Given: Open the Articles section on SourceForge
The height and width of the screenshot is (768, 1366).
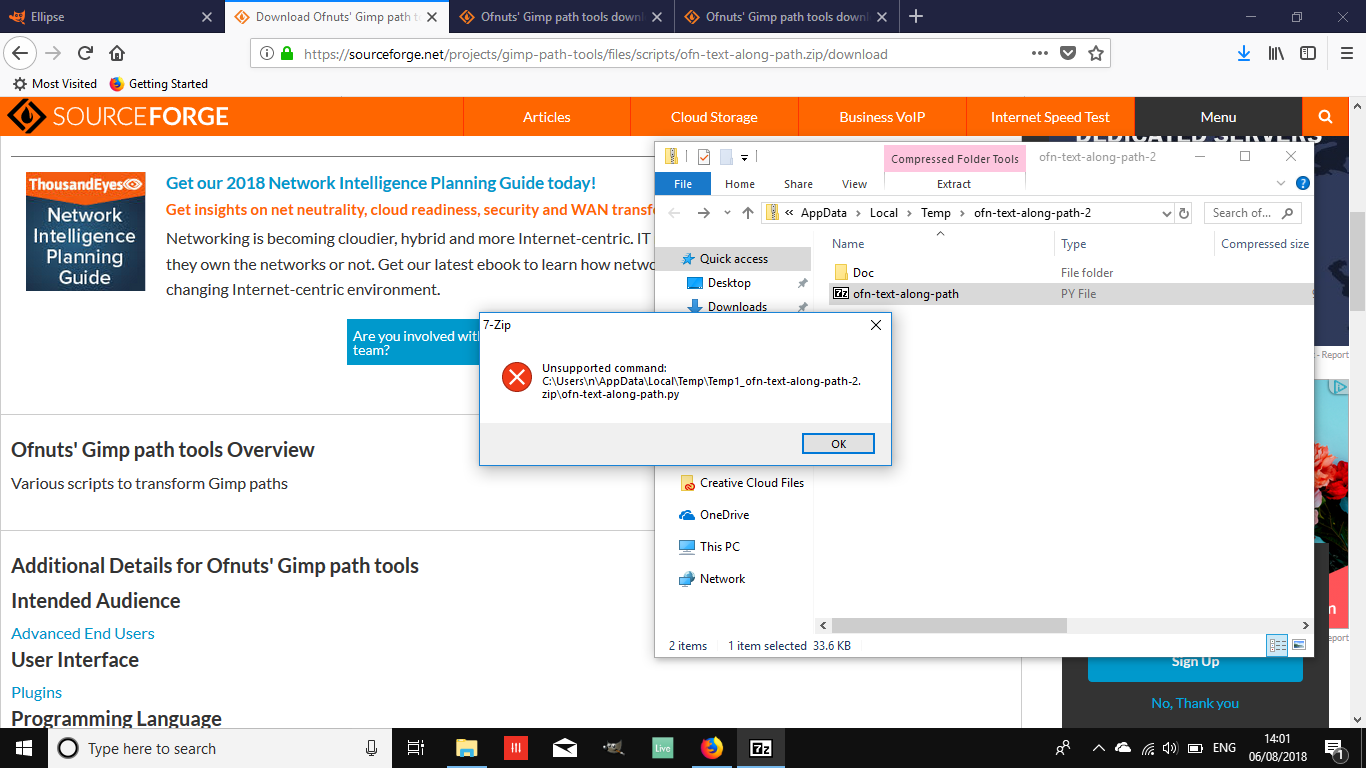Looking at the screenshot, I should point(546,117).
